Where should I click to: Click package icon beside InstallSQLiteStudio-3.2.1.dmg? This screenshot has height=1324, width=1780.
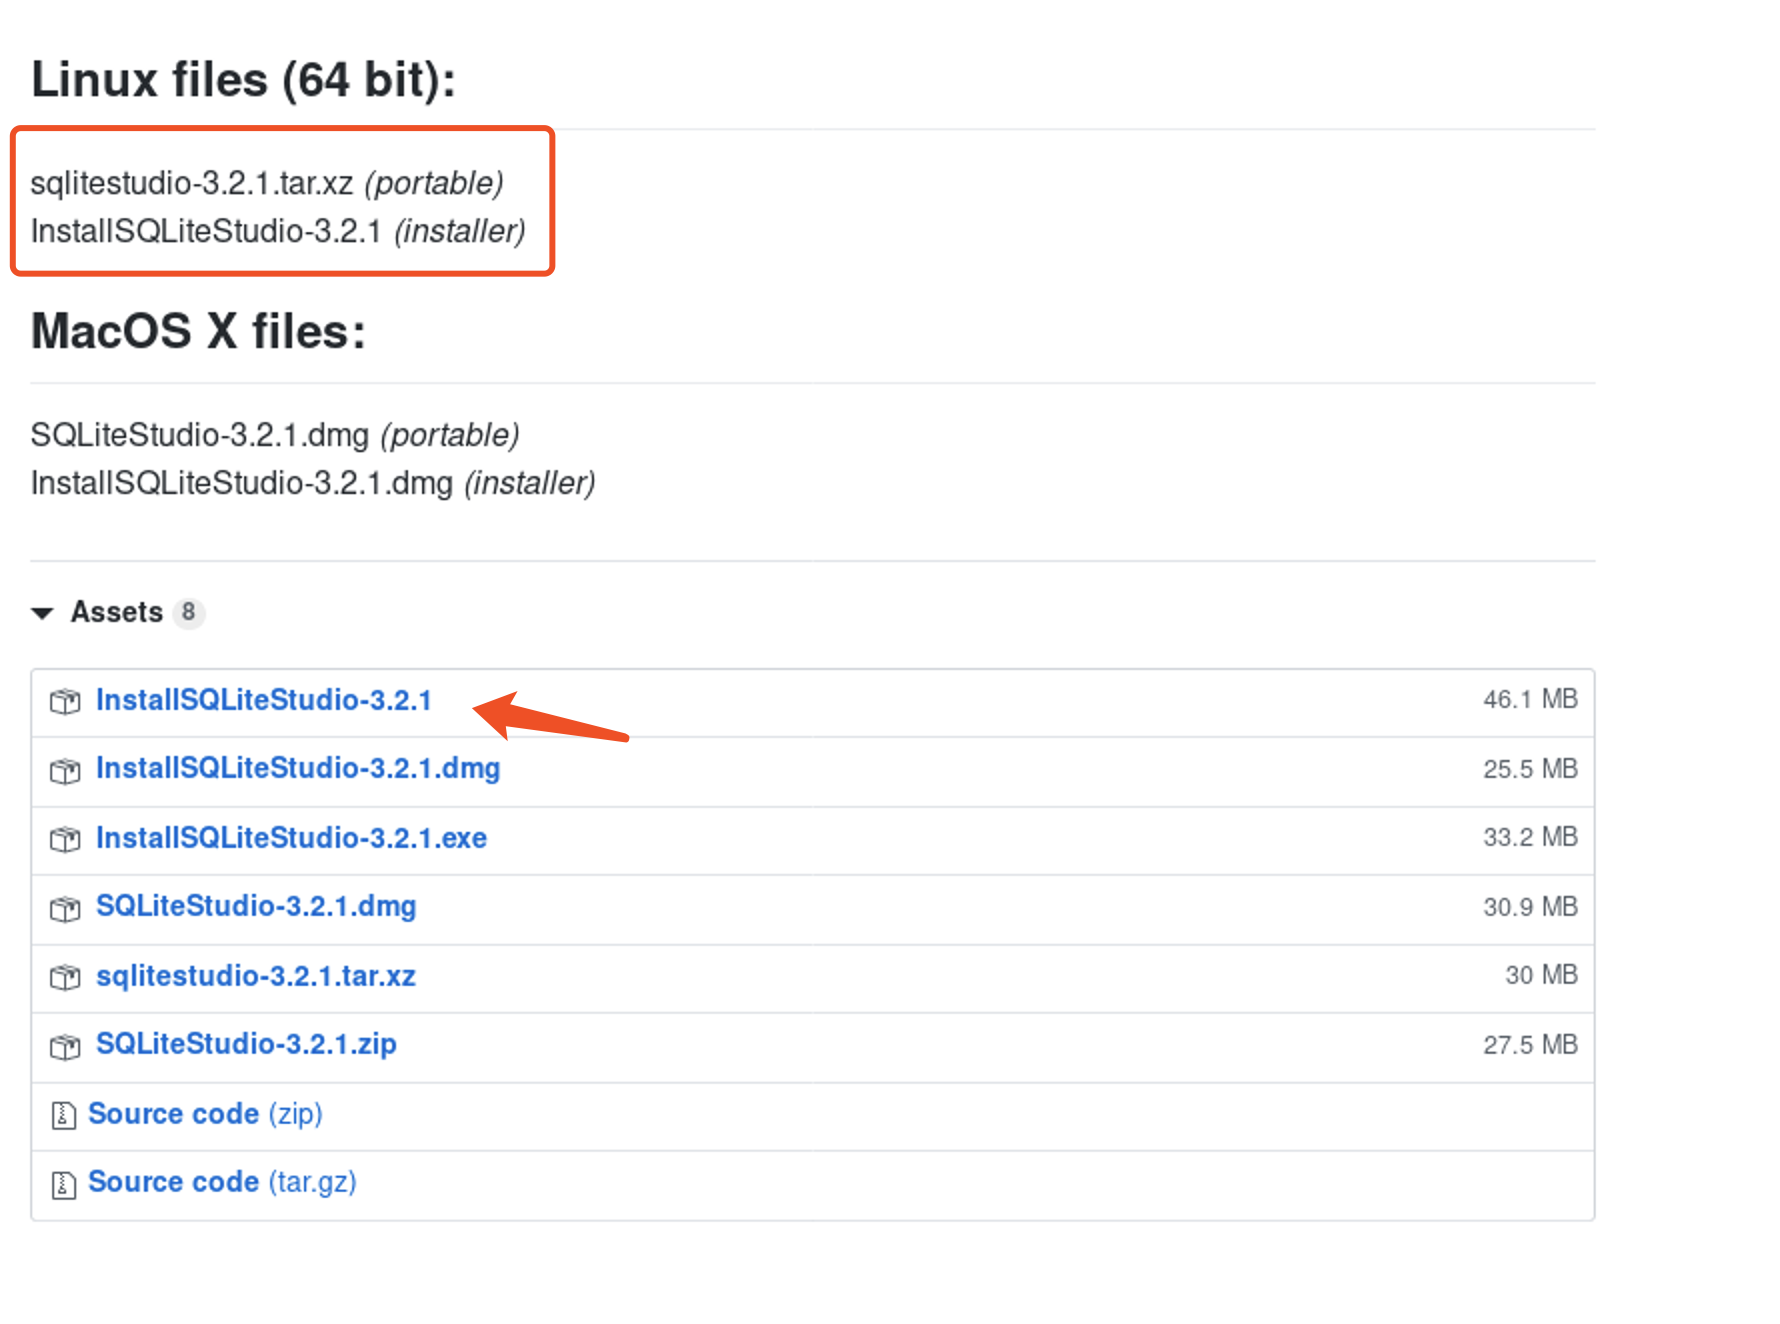(x=65, y=771)
